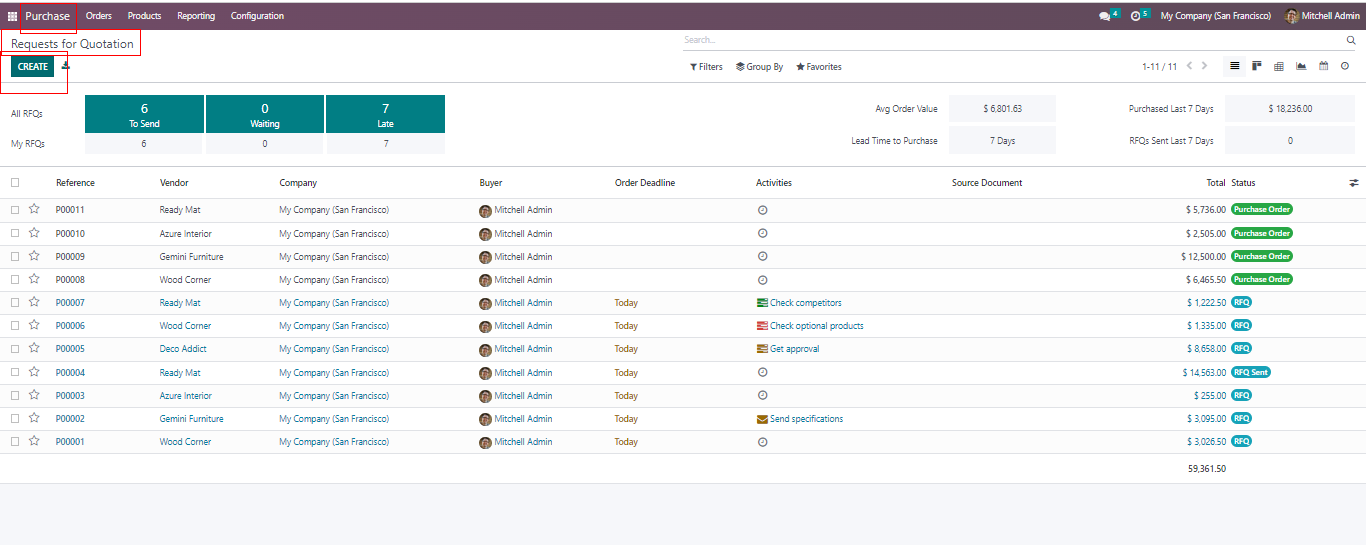Viewport: 1366px width, 545px height.
Task: Open the conversations messages icon
Action: (1104, 16)
